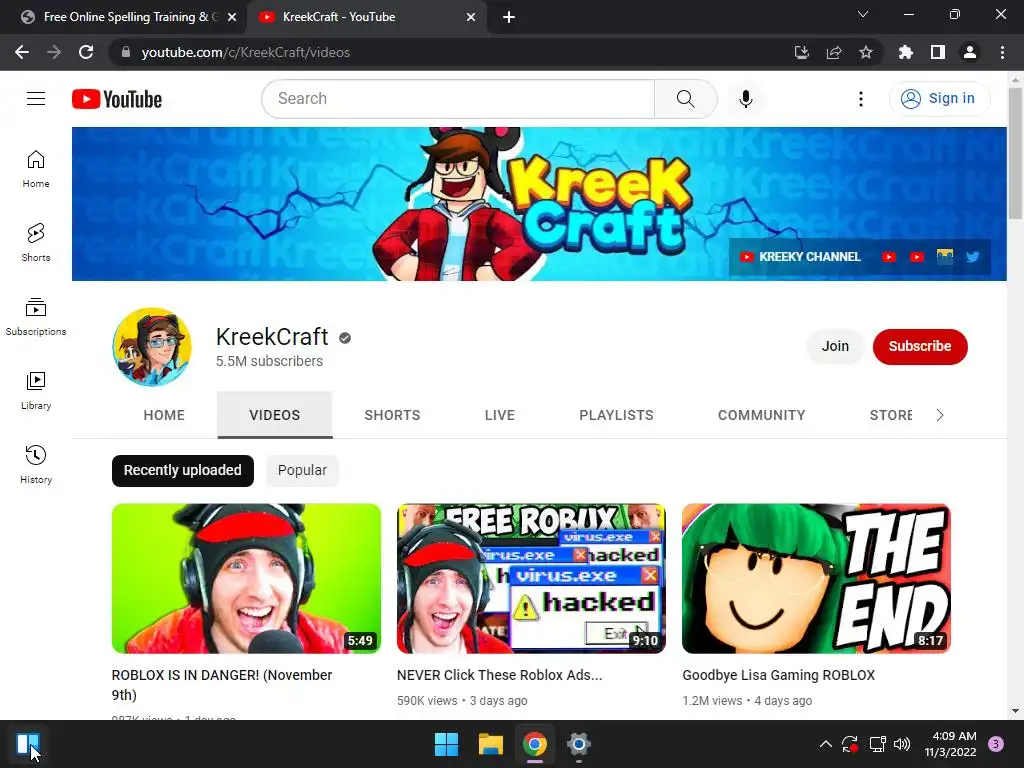
Task: Open Chrome profile icon
Action: [970, 52]
